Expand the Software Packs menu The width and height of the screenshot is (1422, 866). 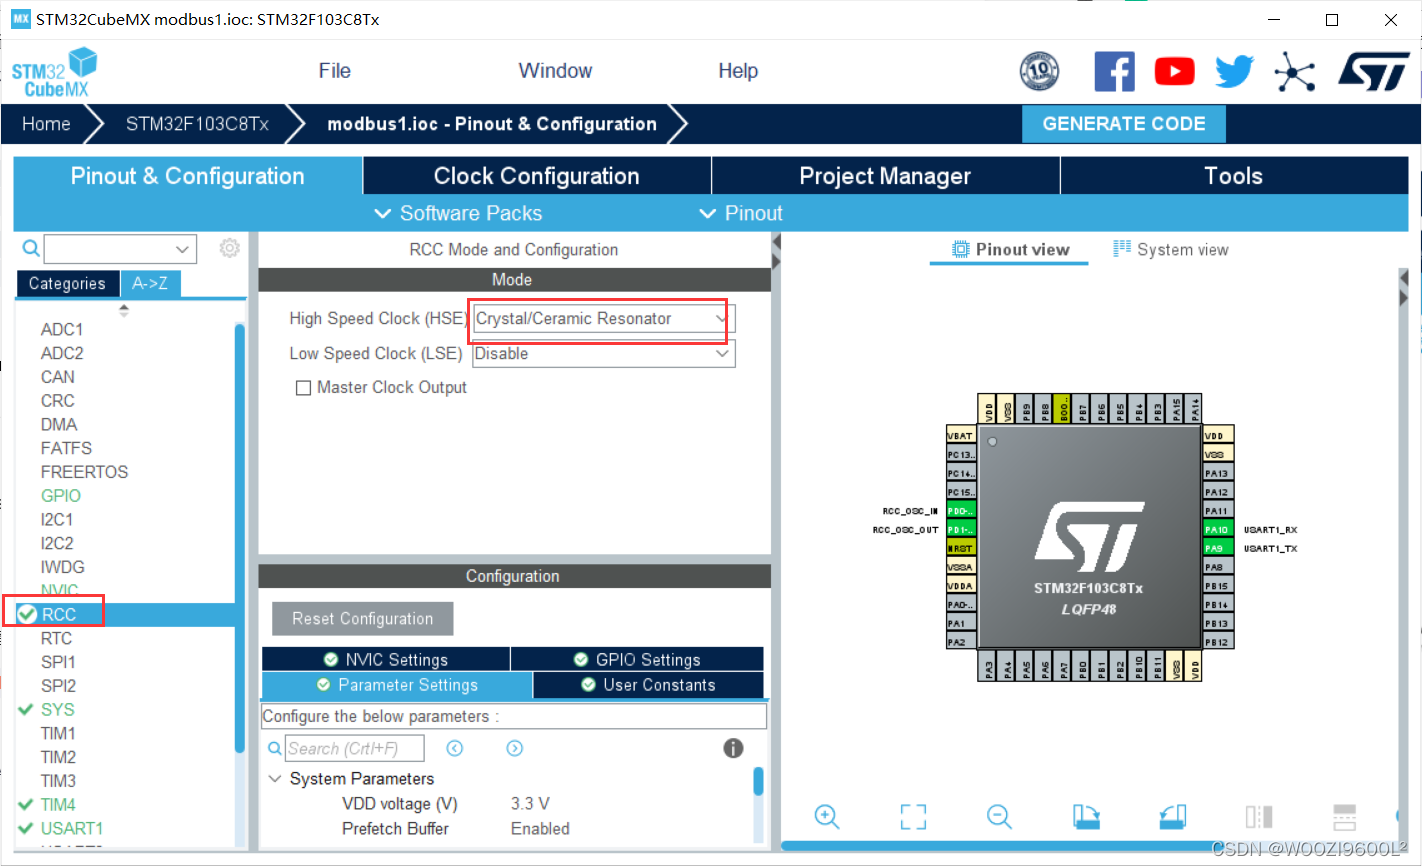click(458, 213)
